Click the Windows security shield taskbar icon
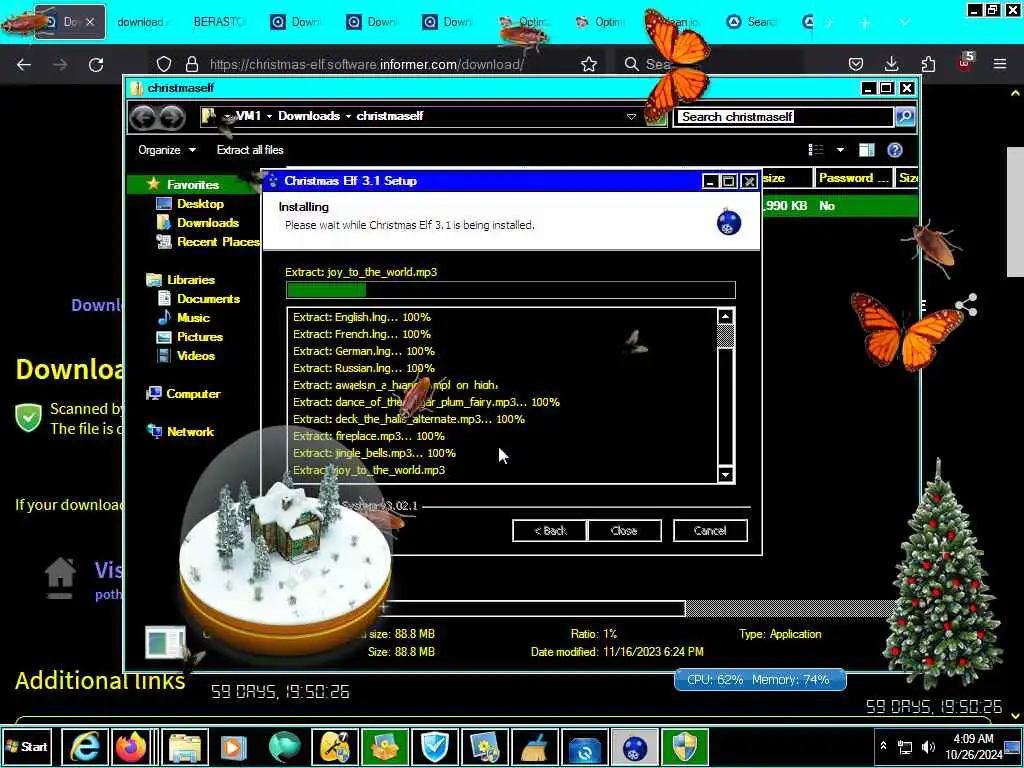The width and height of the screenshot is (1024, 768). 684,747
